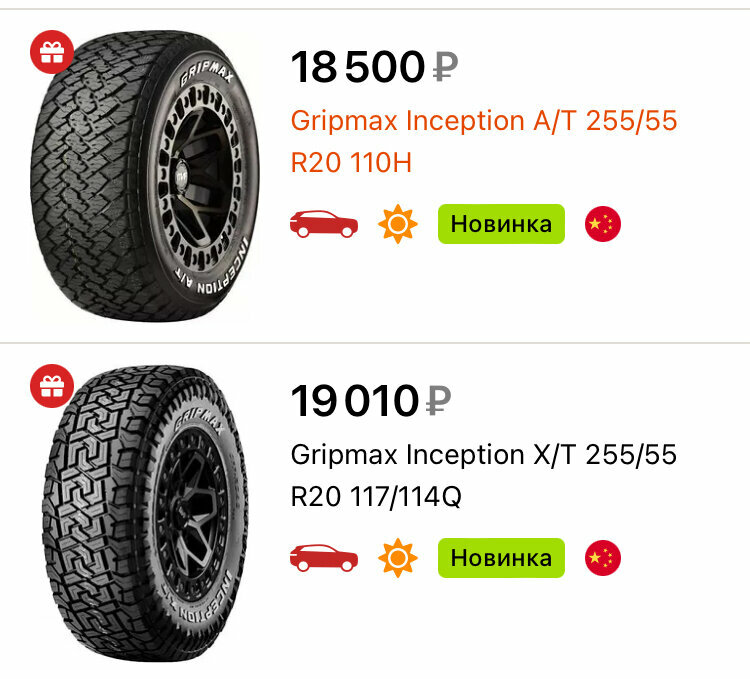Click the Новинка badge on Inception A/T
Image resolution: width=750 pixels, height=679 pixels.
[501, 224]
